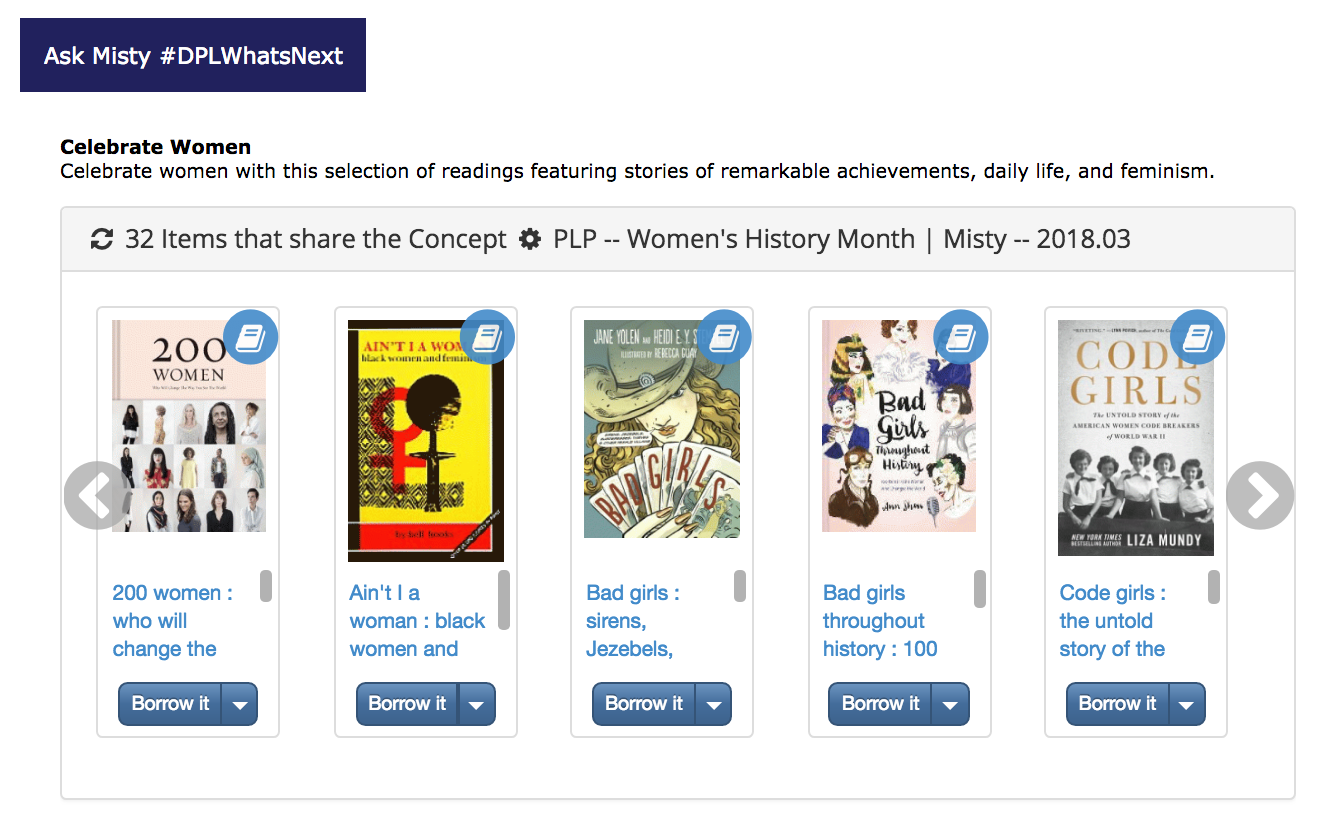Image resolution: width=1324 pixels, height=828 pixels.
Task: Open the Borrow it dropdown for Code Girls
Action: [x=1186, y=703]
